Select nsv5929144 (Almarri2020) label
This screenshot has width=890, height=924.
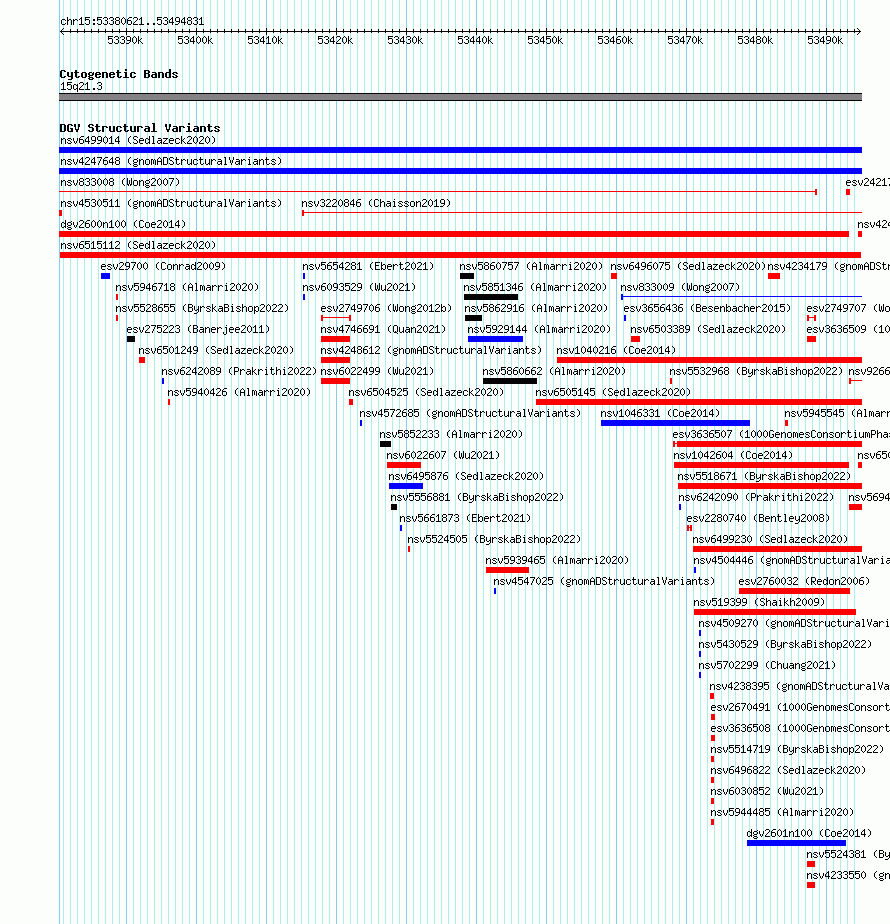539,329
